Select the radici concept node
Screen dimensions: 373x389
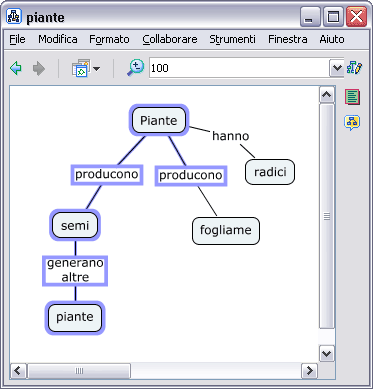270,172
